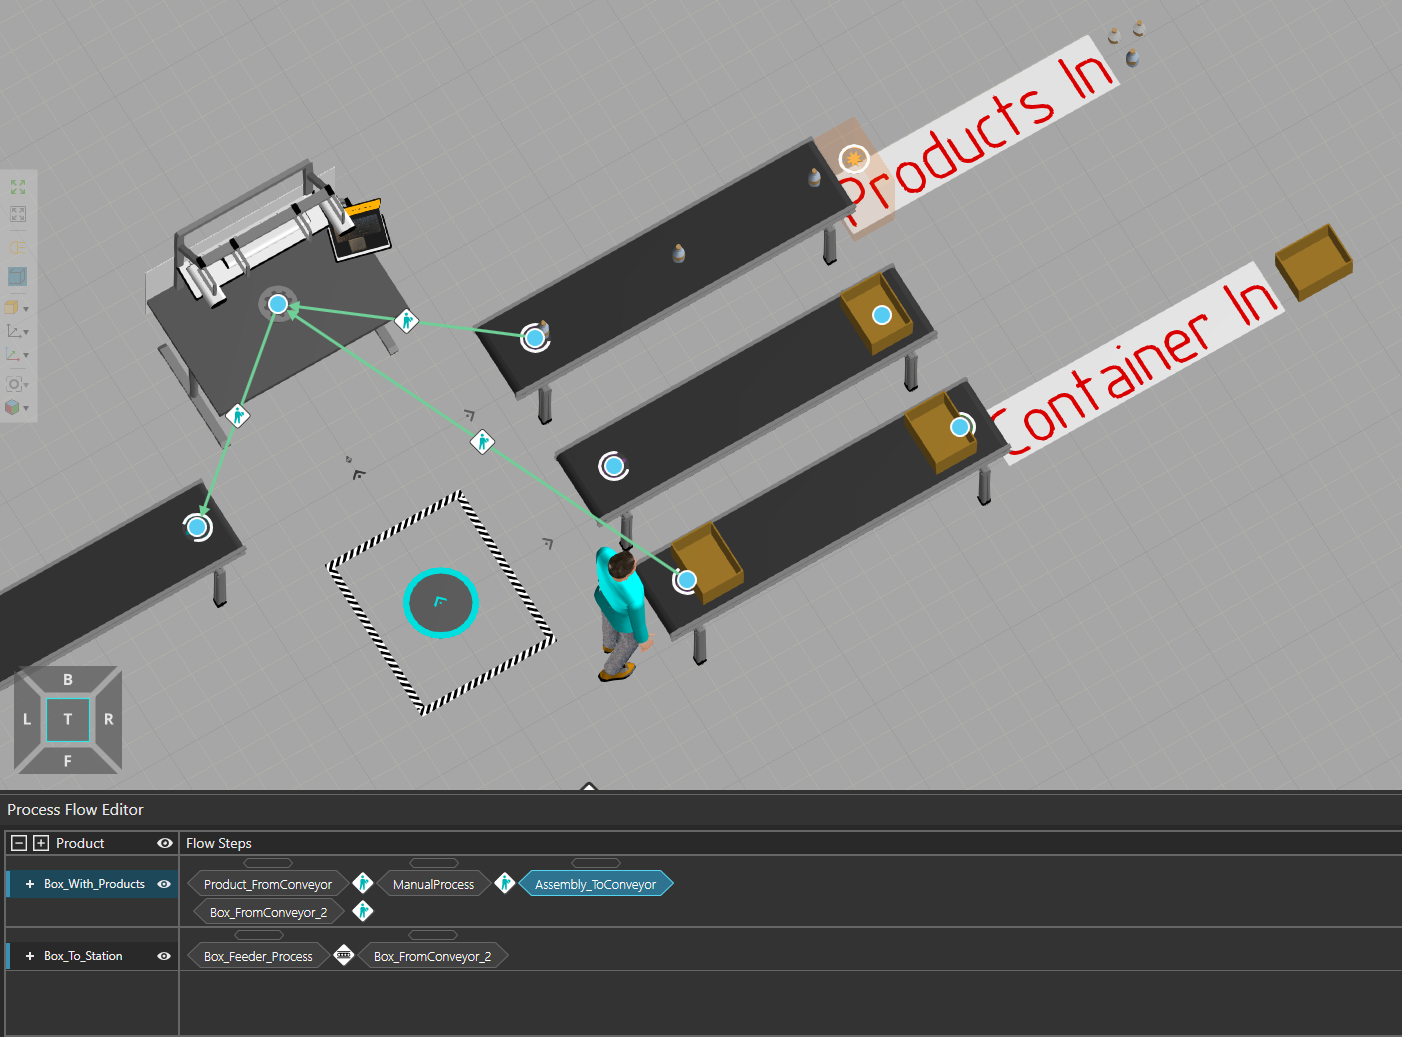Click the human transport icon before Assembly_ToConveyor
This screenshot has width=1402, height=1037.
(505, 883)
